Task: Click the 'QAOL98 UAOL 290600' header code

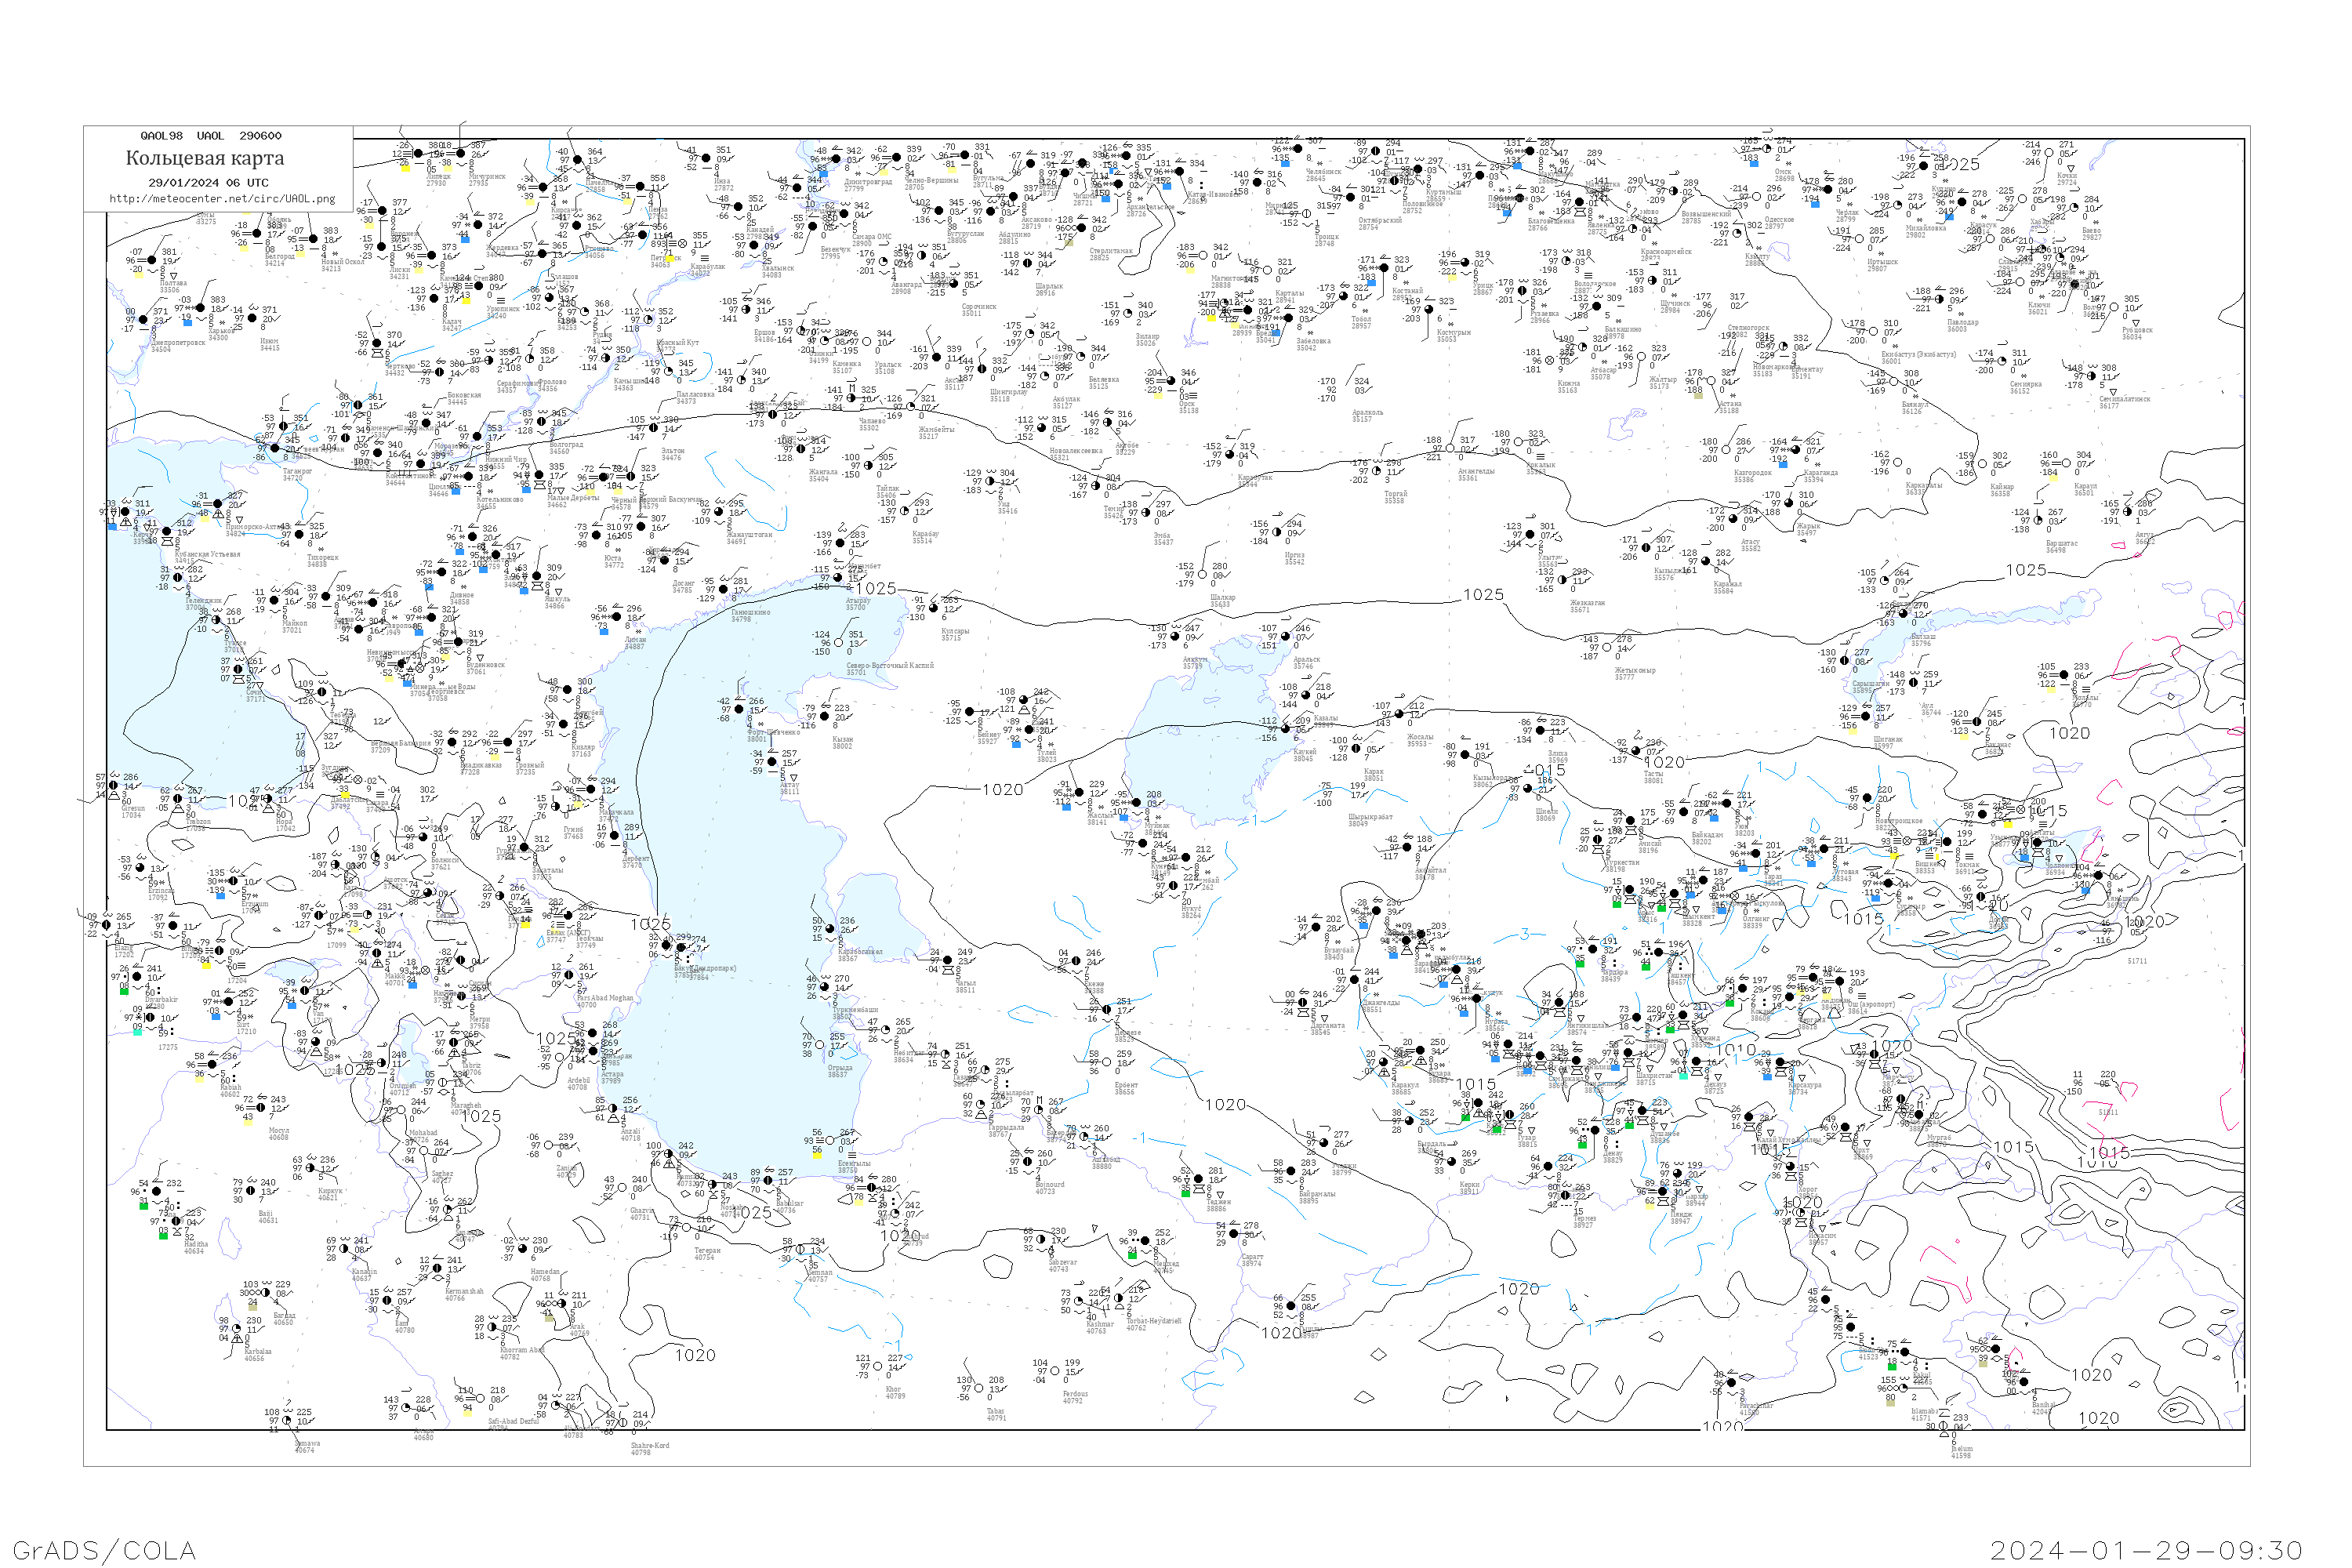Action: pos(211,136)
